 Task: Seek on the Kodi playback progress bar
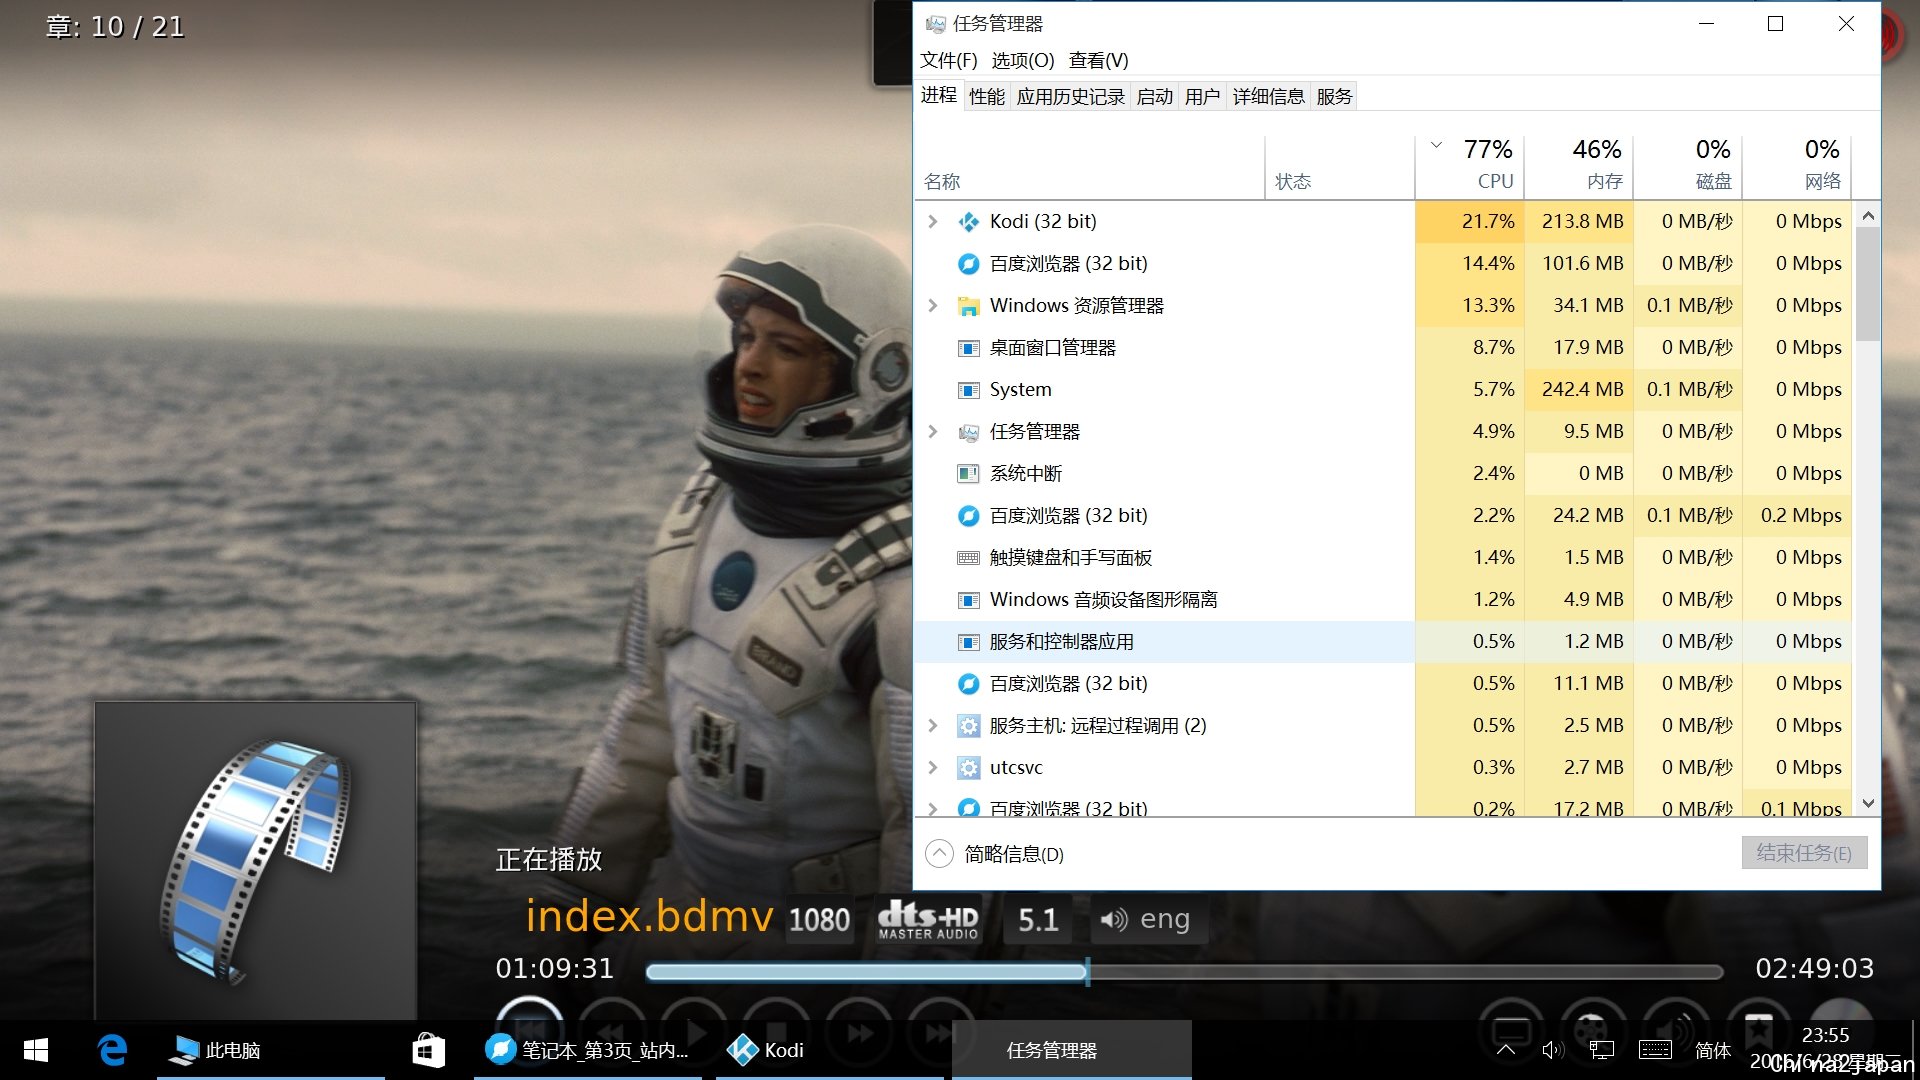coord(1184,971)
